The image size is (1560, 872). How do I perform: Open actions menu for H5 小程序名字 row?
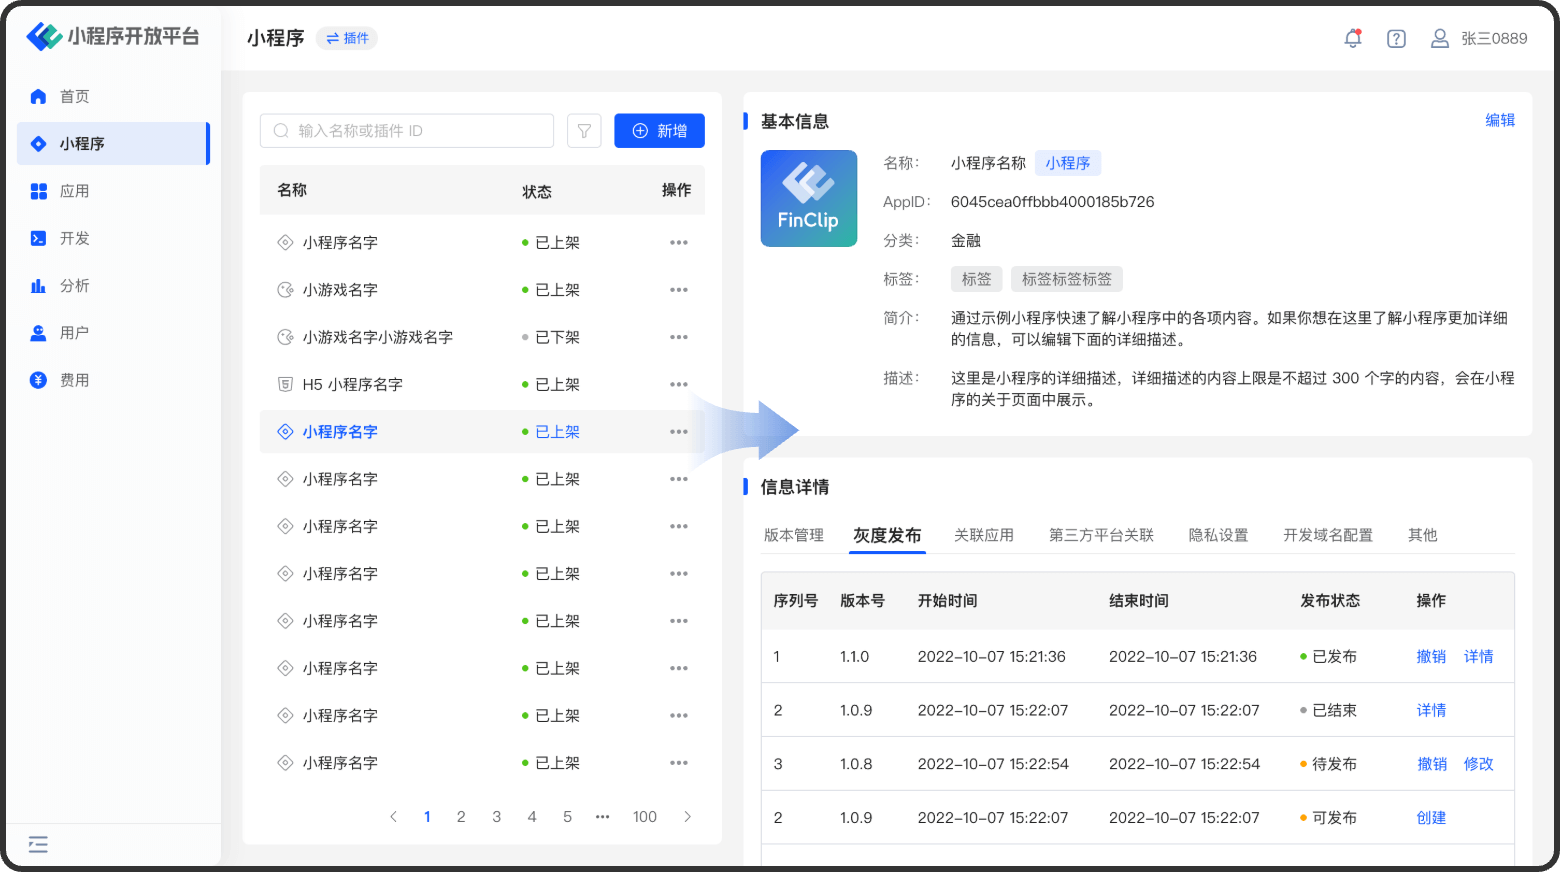(679, 385)
